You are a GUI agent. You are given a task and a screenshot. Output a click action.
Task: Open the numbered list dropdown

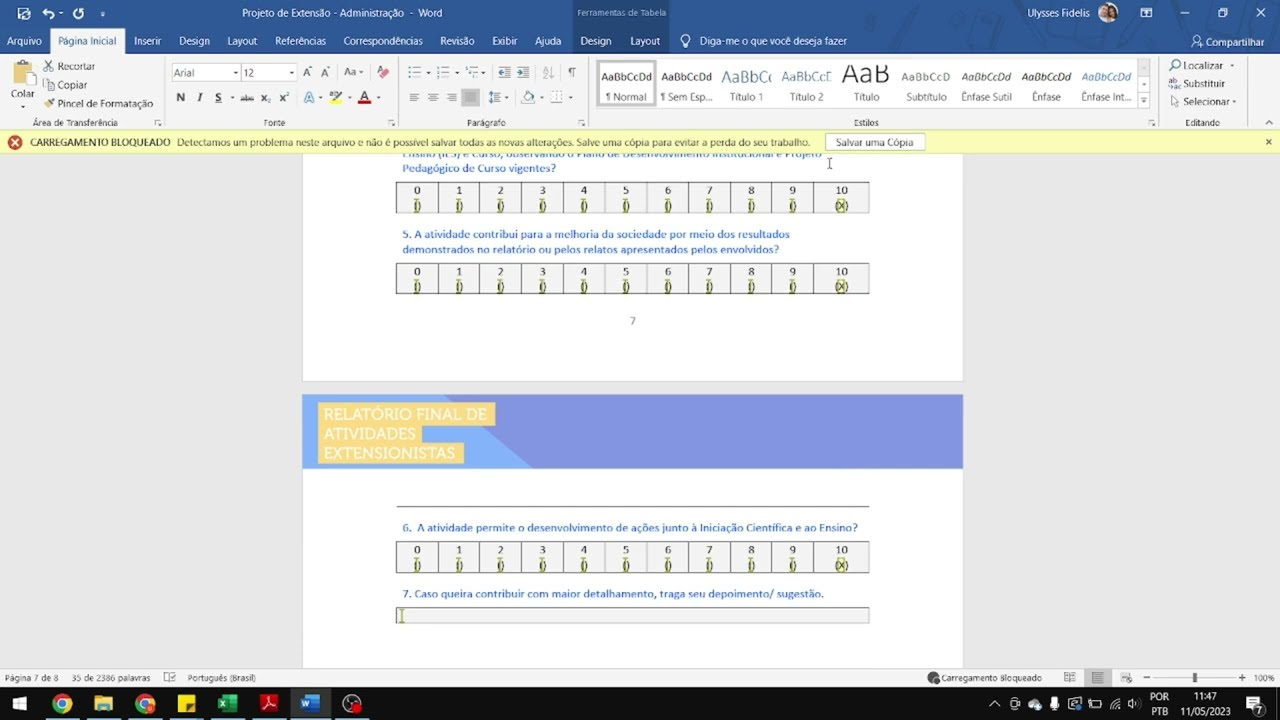coord(458,72)
